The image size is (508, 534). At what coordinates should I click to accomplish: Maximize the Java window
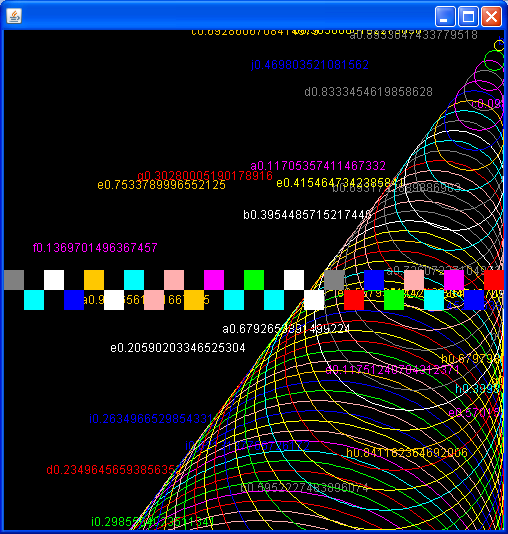pos(468,16)
